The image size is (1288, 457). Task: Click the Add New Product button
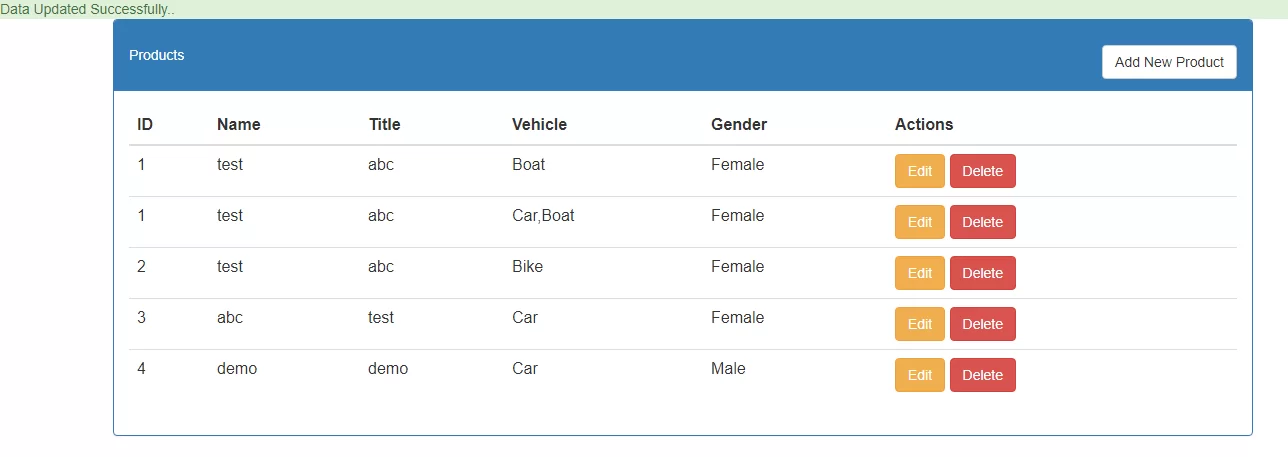(1169, 62)
